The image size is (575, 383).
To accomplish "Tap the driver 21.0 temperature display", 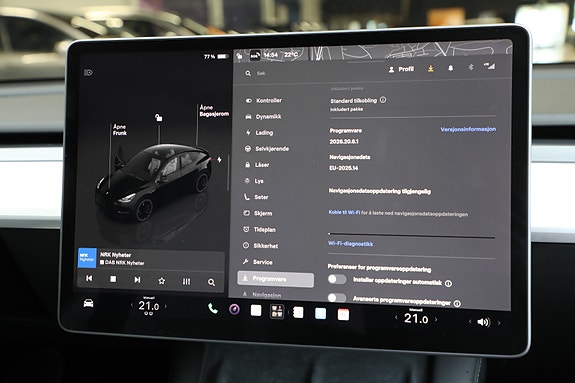I will pos(149,306).
